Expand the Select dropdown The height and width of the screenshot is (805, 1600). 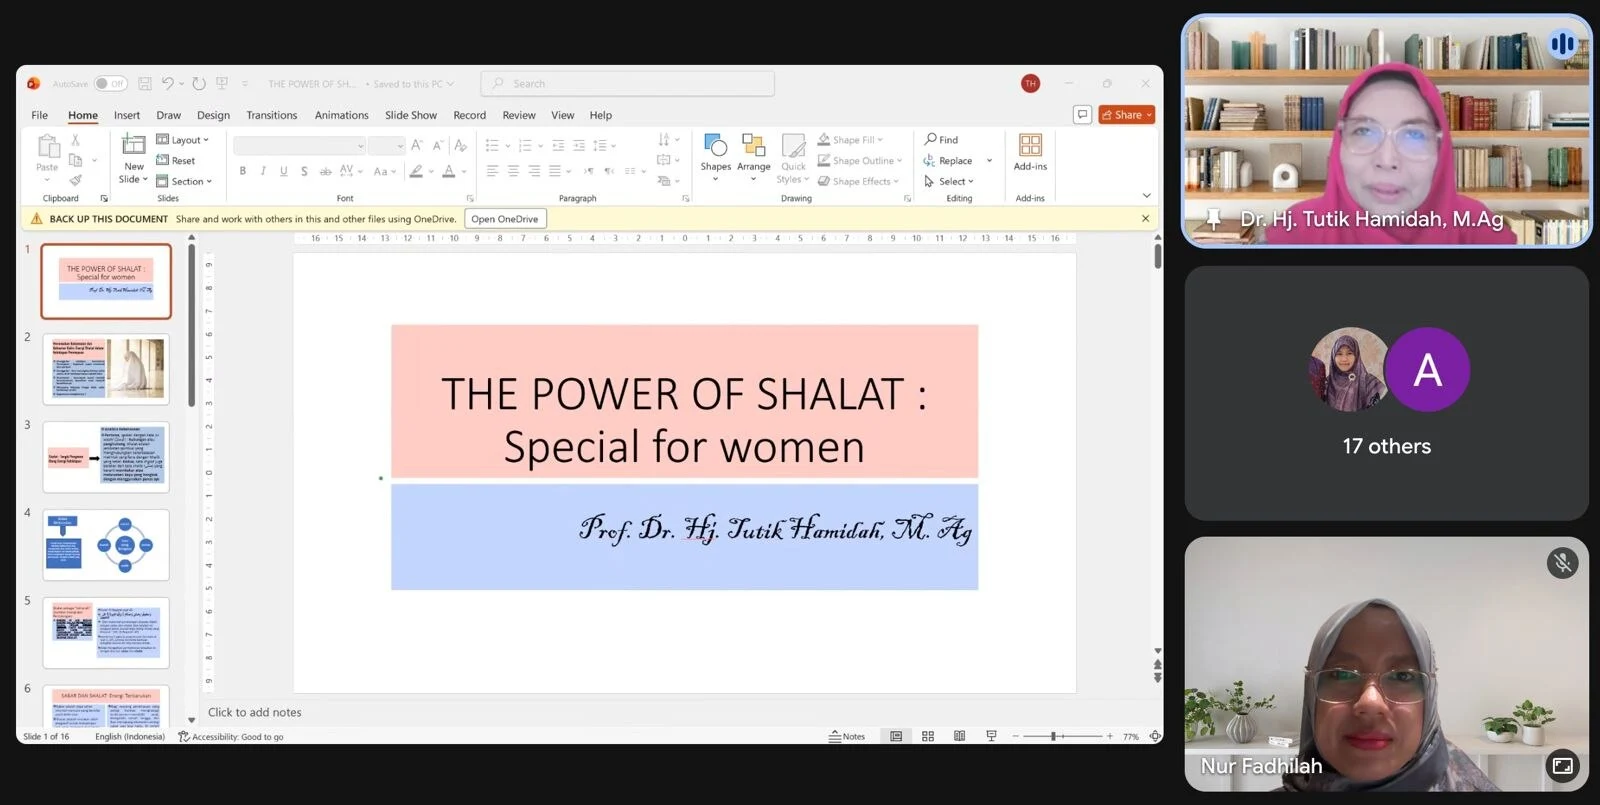tap(948, 181)
